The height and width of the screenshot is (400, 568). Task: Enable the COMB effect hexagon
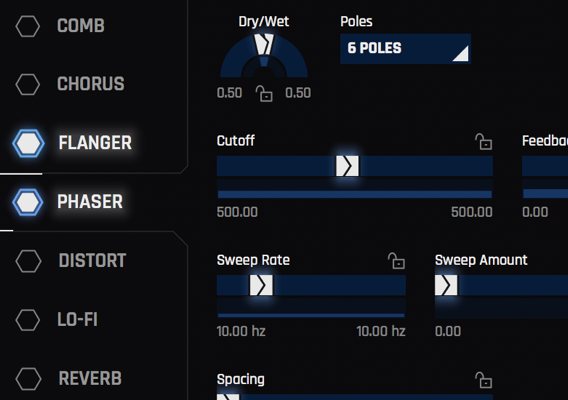click(28, 26)
